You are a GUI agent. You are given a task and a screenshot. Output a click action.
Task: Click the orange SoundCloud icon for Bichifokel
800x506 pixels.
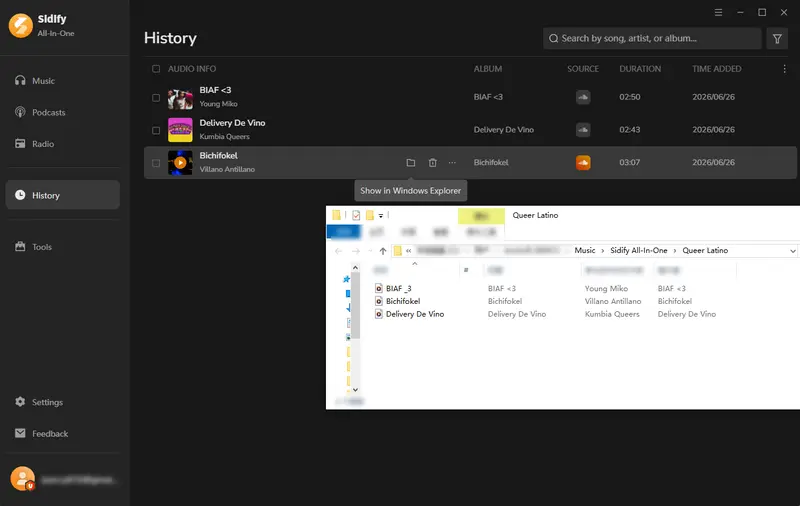click(583, 163)
